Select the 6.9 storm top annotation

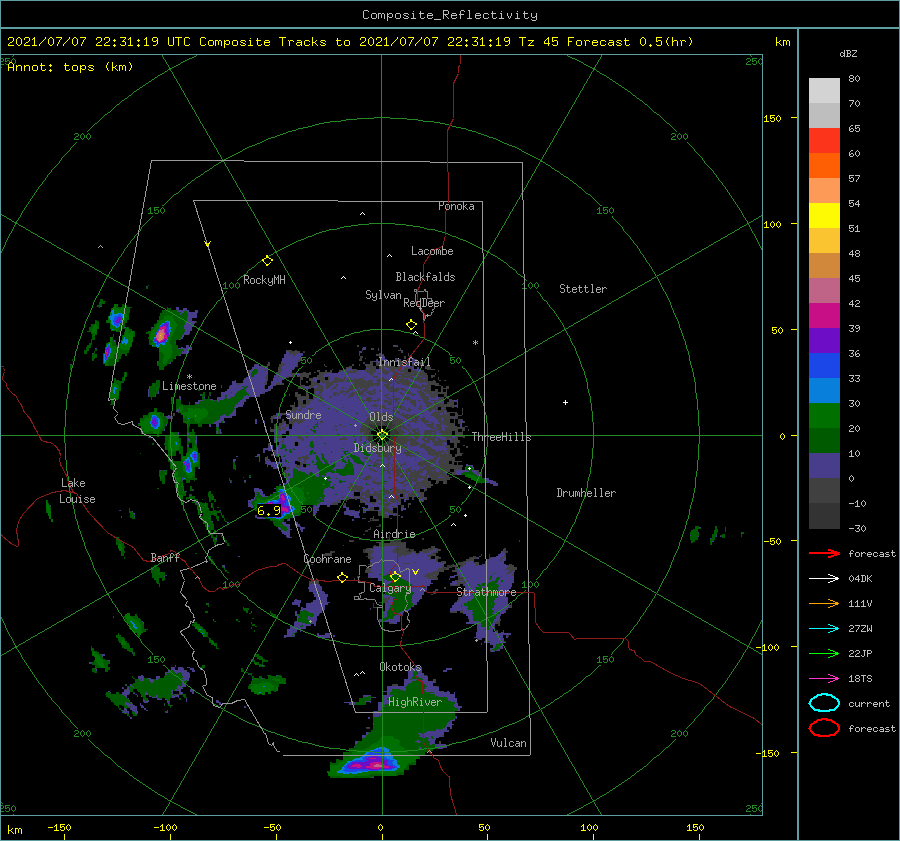pos(269,510)
